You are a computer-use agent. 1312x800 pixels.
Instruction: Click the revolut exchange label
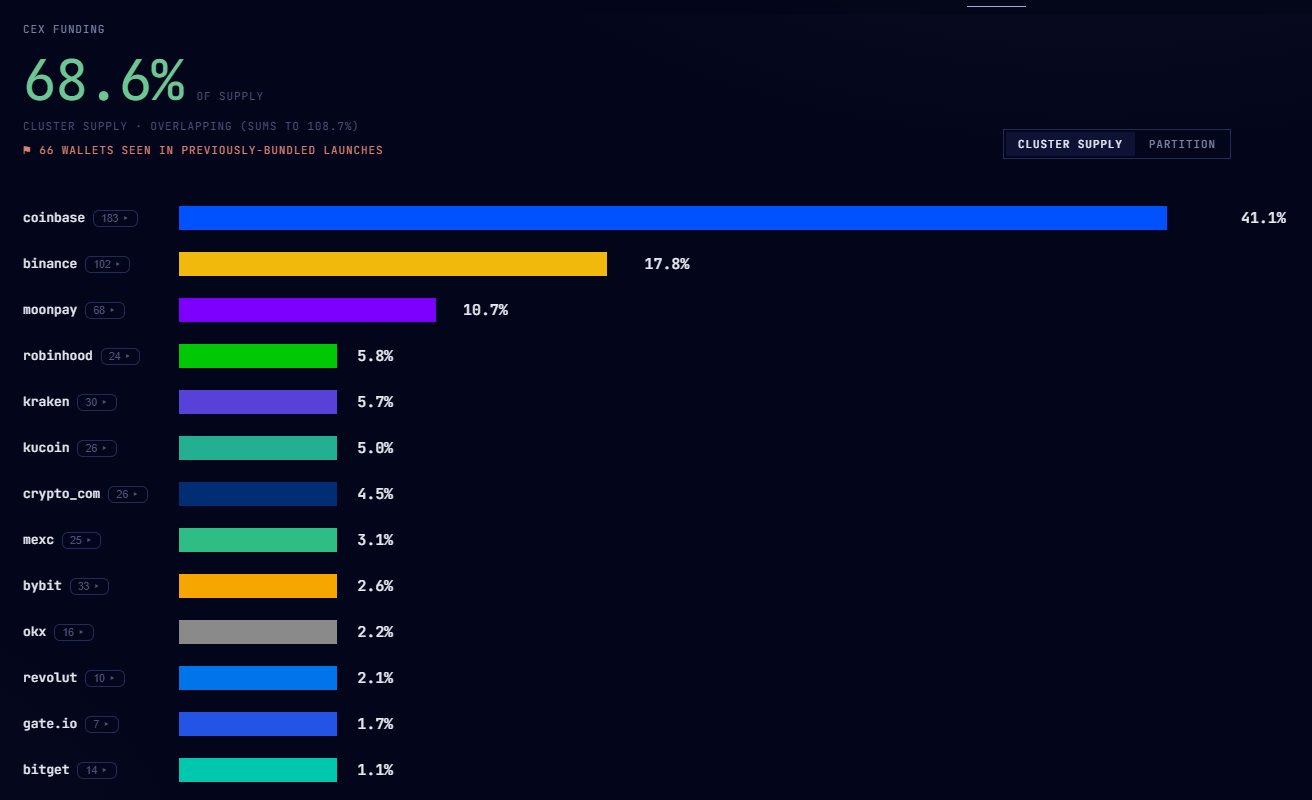pos(50,678)
